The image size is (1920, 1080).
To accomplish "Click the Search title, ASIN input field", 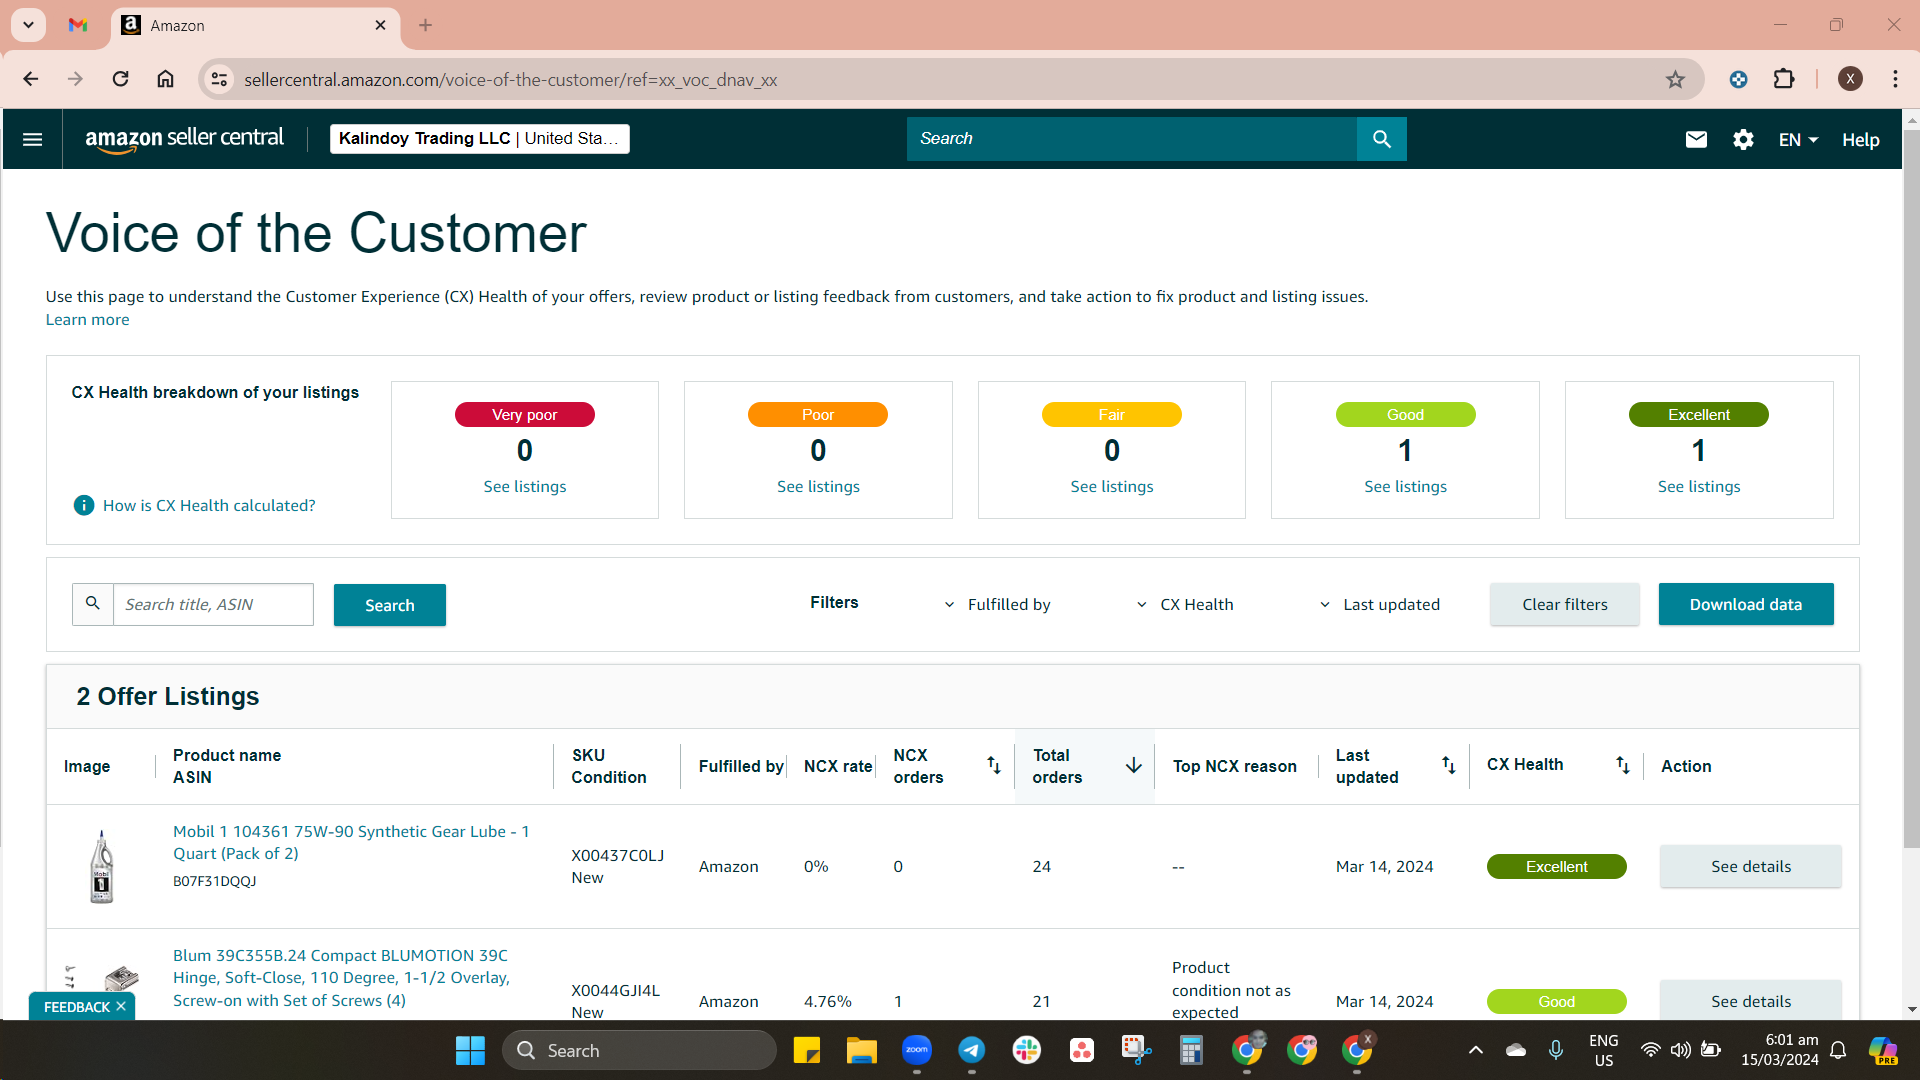I will pos(213,604).
